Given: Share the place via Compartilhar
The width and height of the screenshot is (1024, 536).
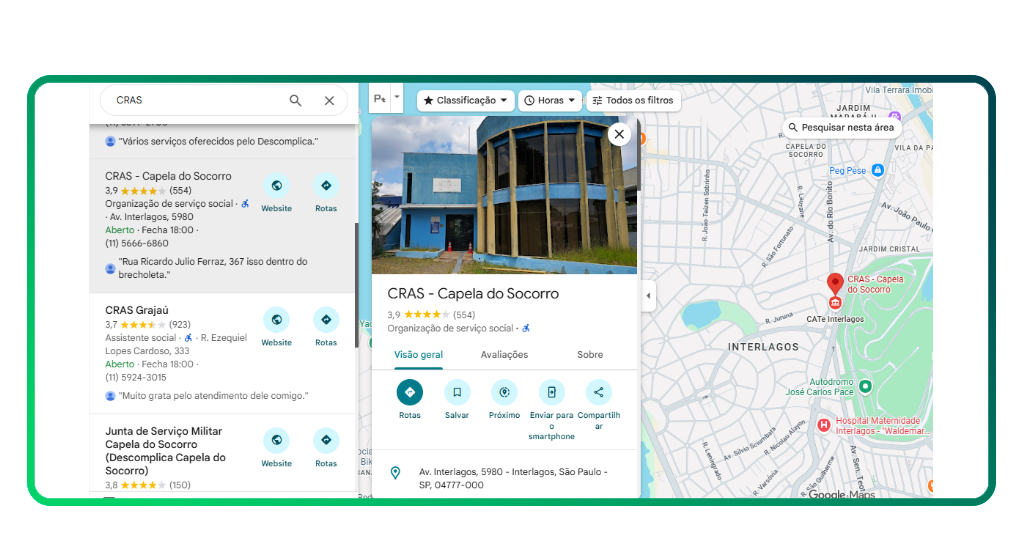Looking at the screenshot, I should (x=598, y=392).
